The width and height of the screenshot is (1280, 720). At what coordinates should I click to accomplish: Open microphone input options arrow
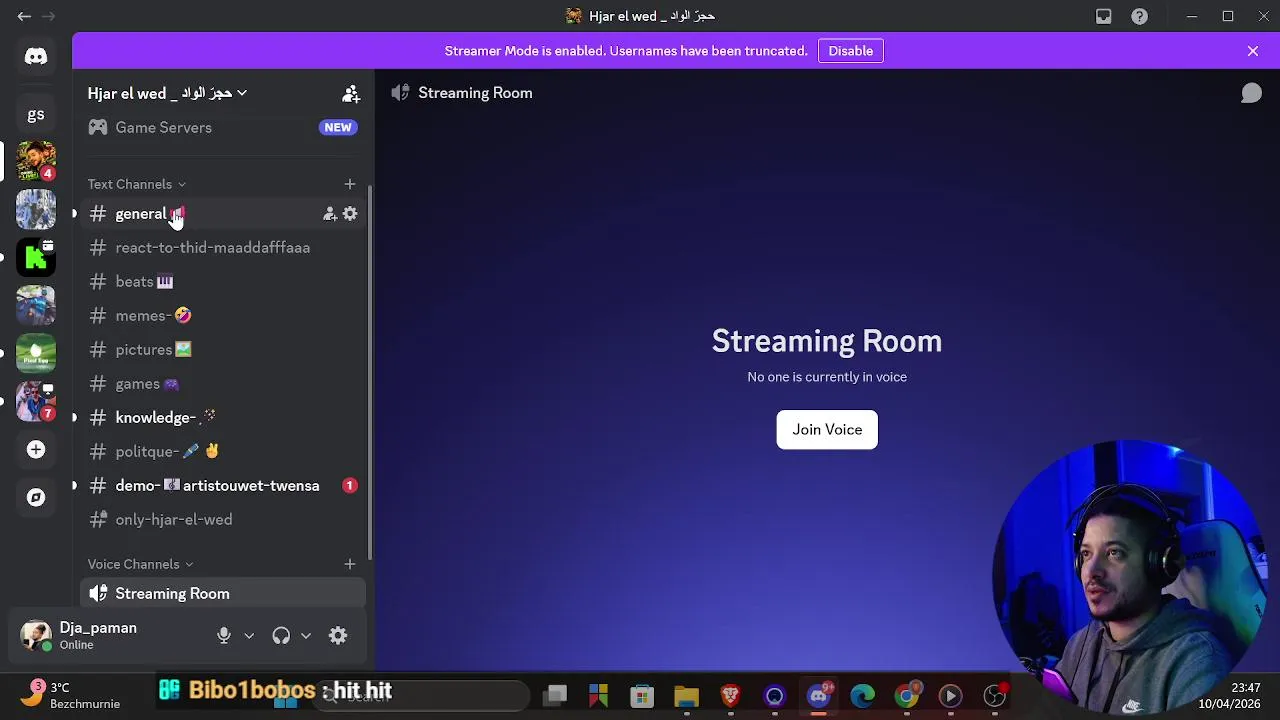249,636
